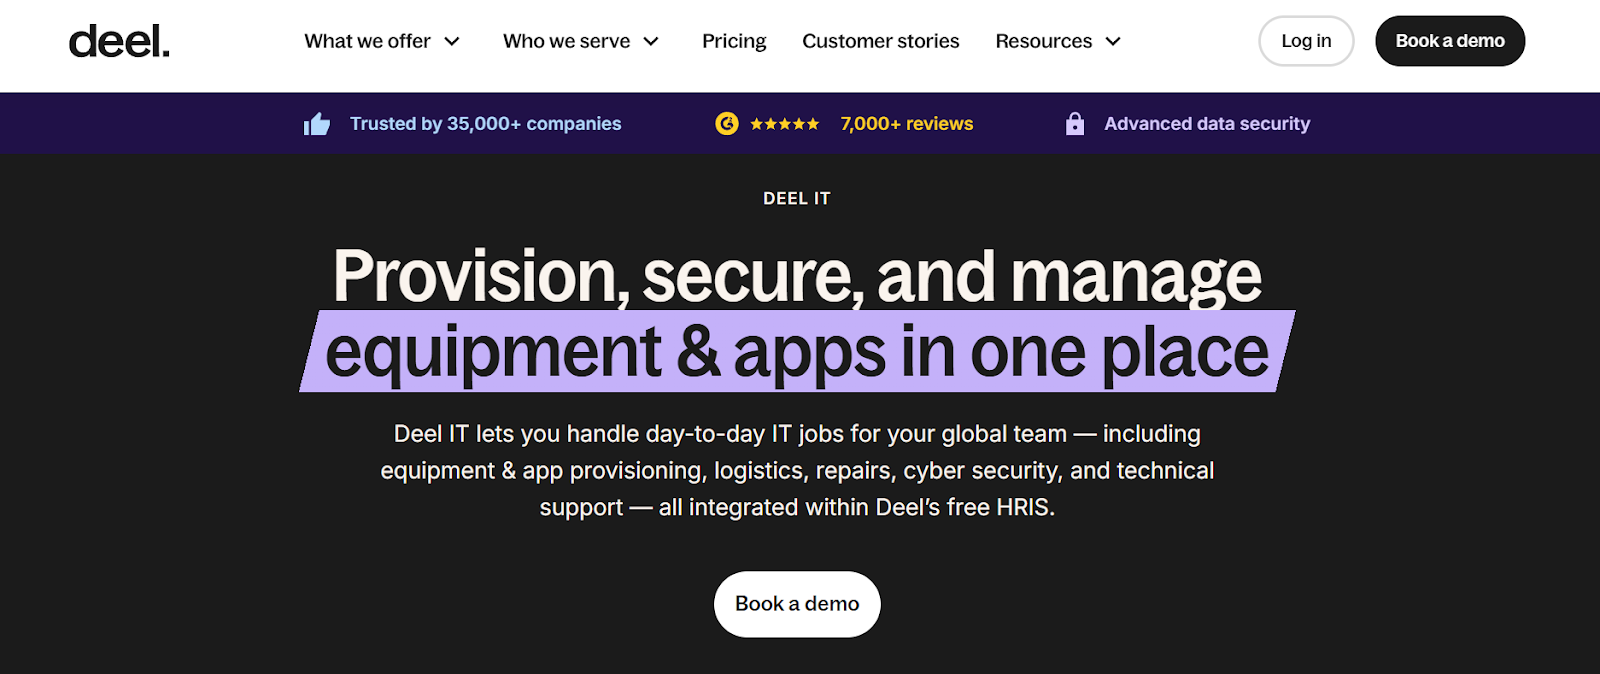Click the five-star rating icons
Viewport: 1600px width, 674px height.
785,124
